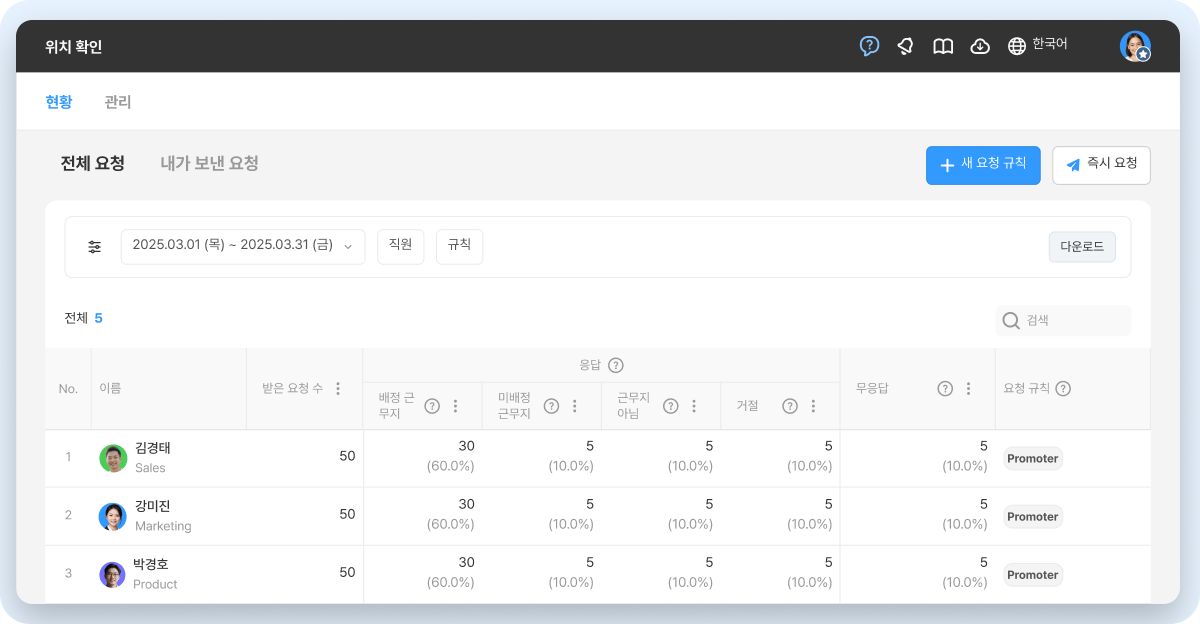
Task: Click the help icon next to 응답
Action: pos(616,365)
